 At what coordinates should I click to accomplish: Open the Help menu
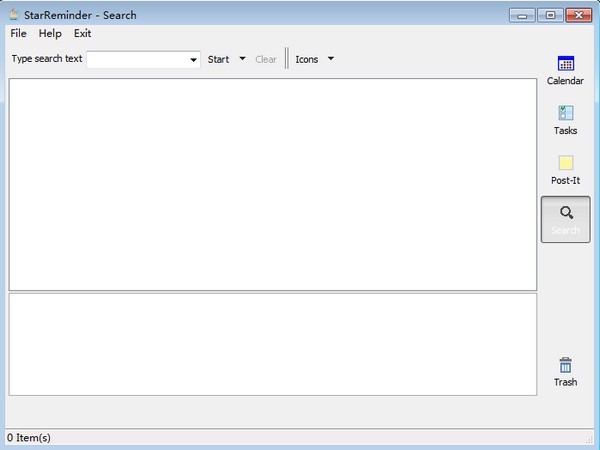coord(50,33)
